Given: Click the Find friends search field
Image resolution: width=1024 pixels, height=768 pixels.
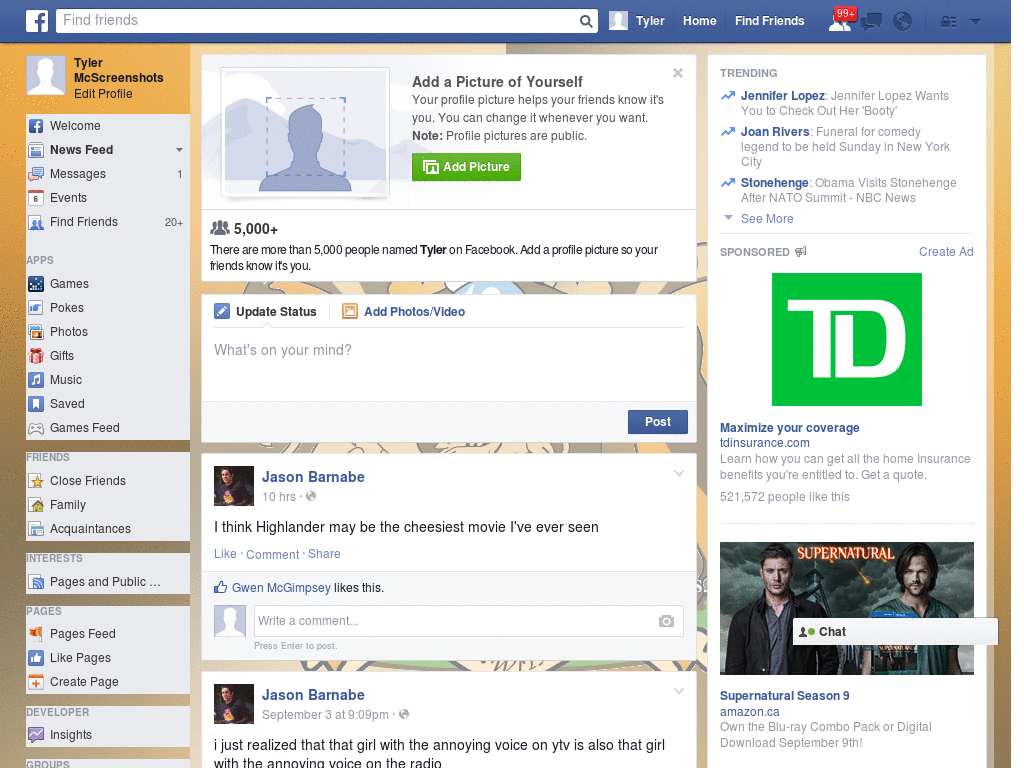Looking at the screenshot, I should click(x=317, y=21).
